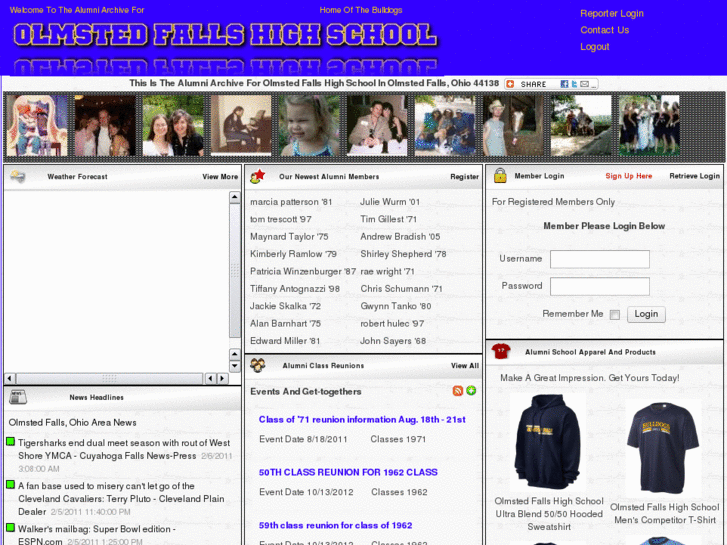Screen dimensions: 727x545
Task: Share page via Facebook icon
Action: click(564, 84)
